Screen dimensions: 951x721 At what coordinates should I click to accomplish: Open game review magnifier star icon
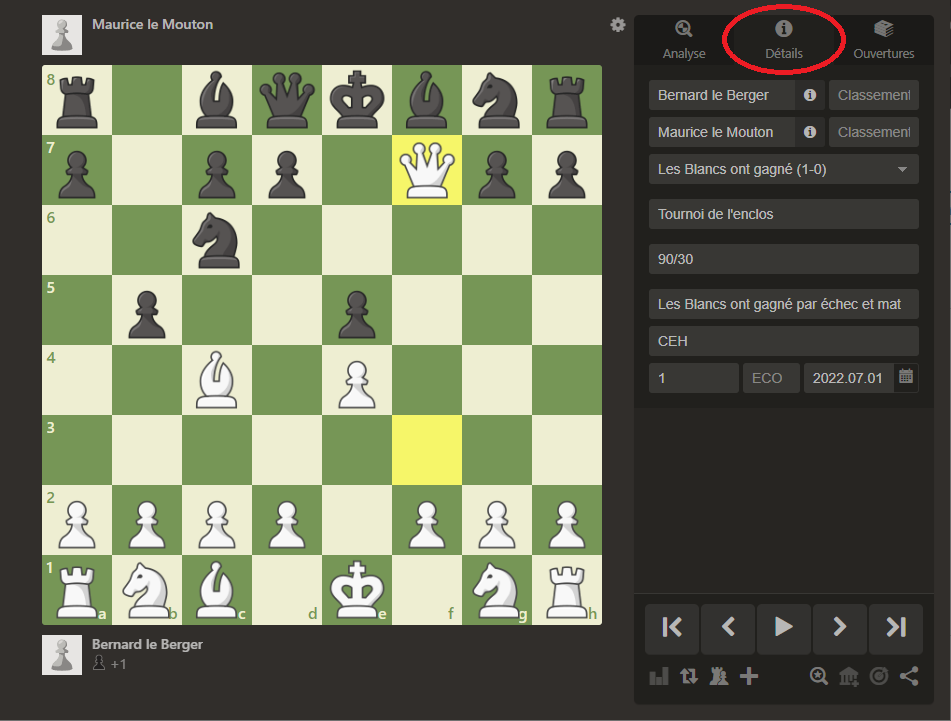point(819,677)
